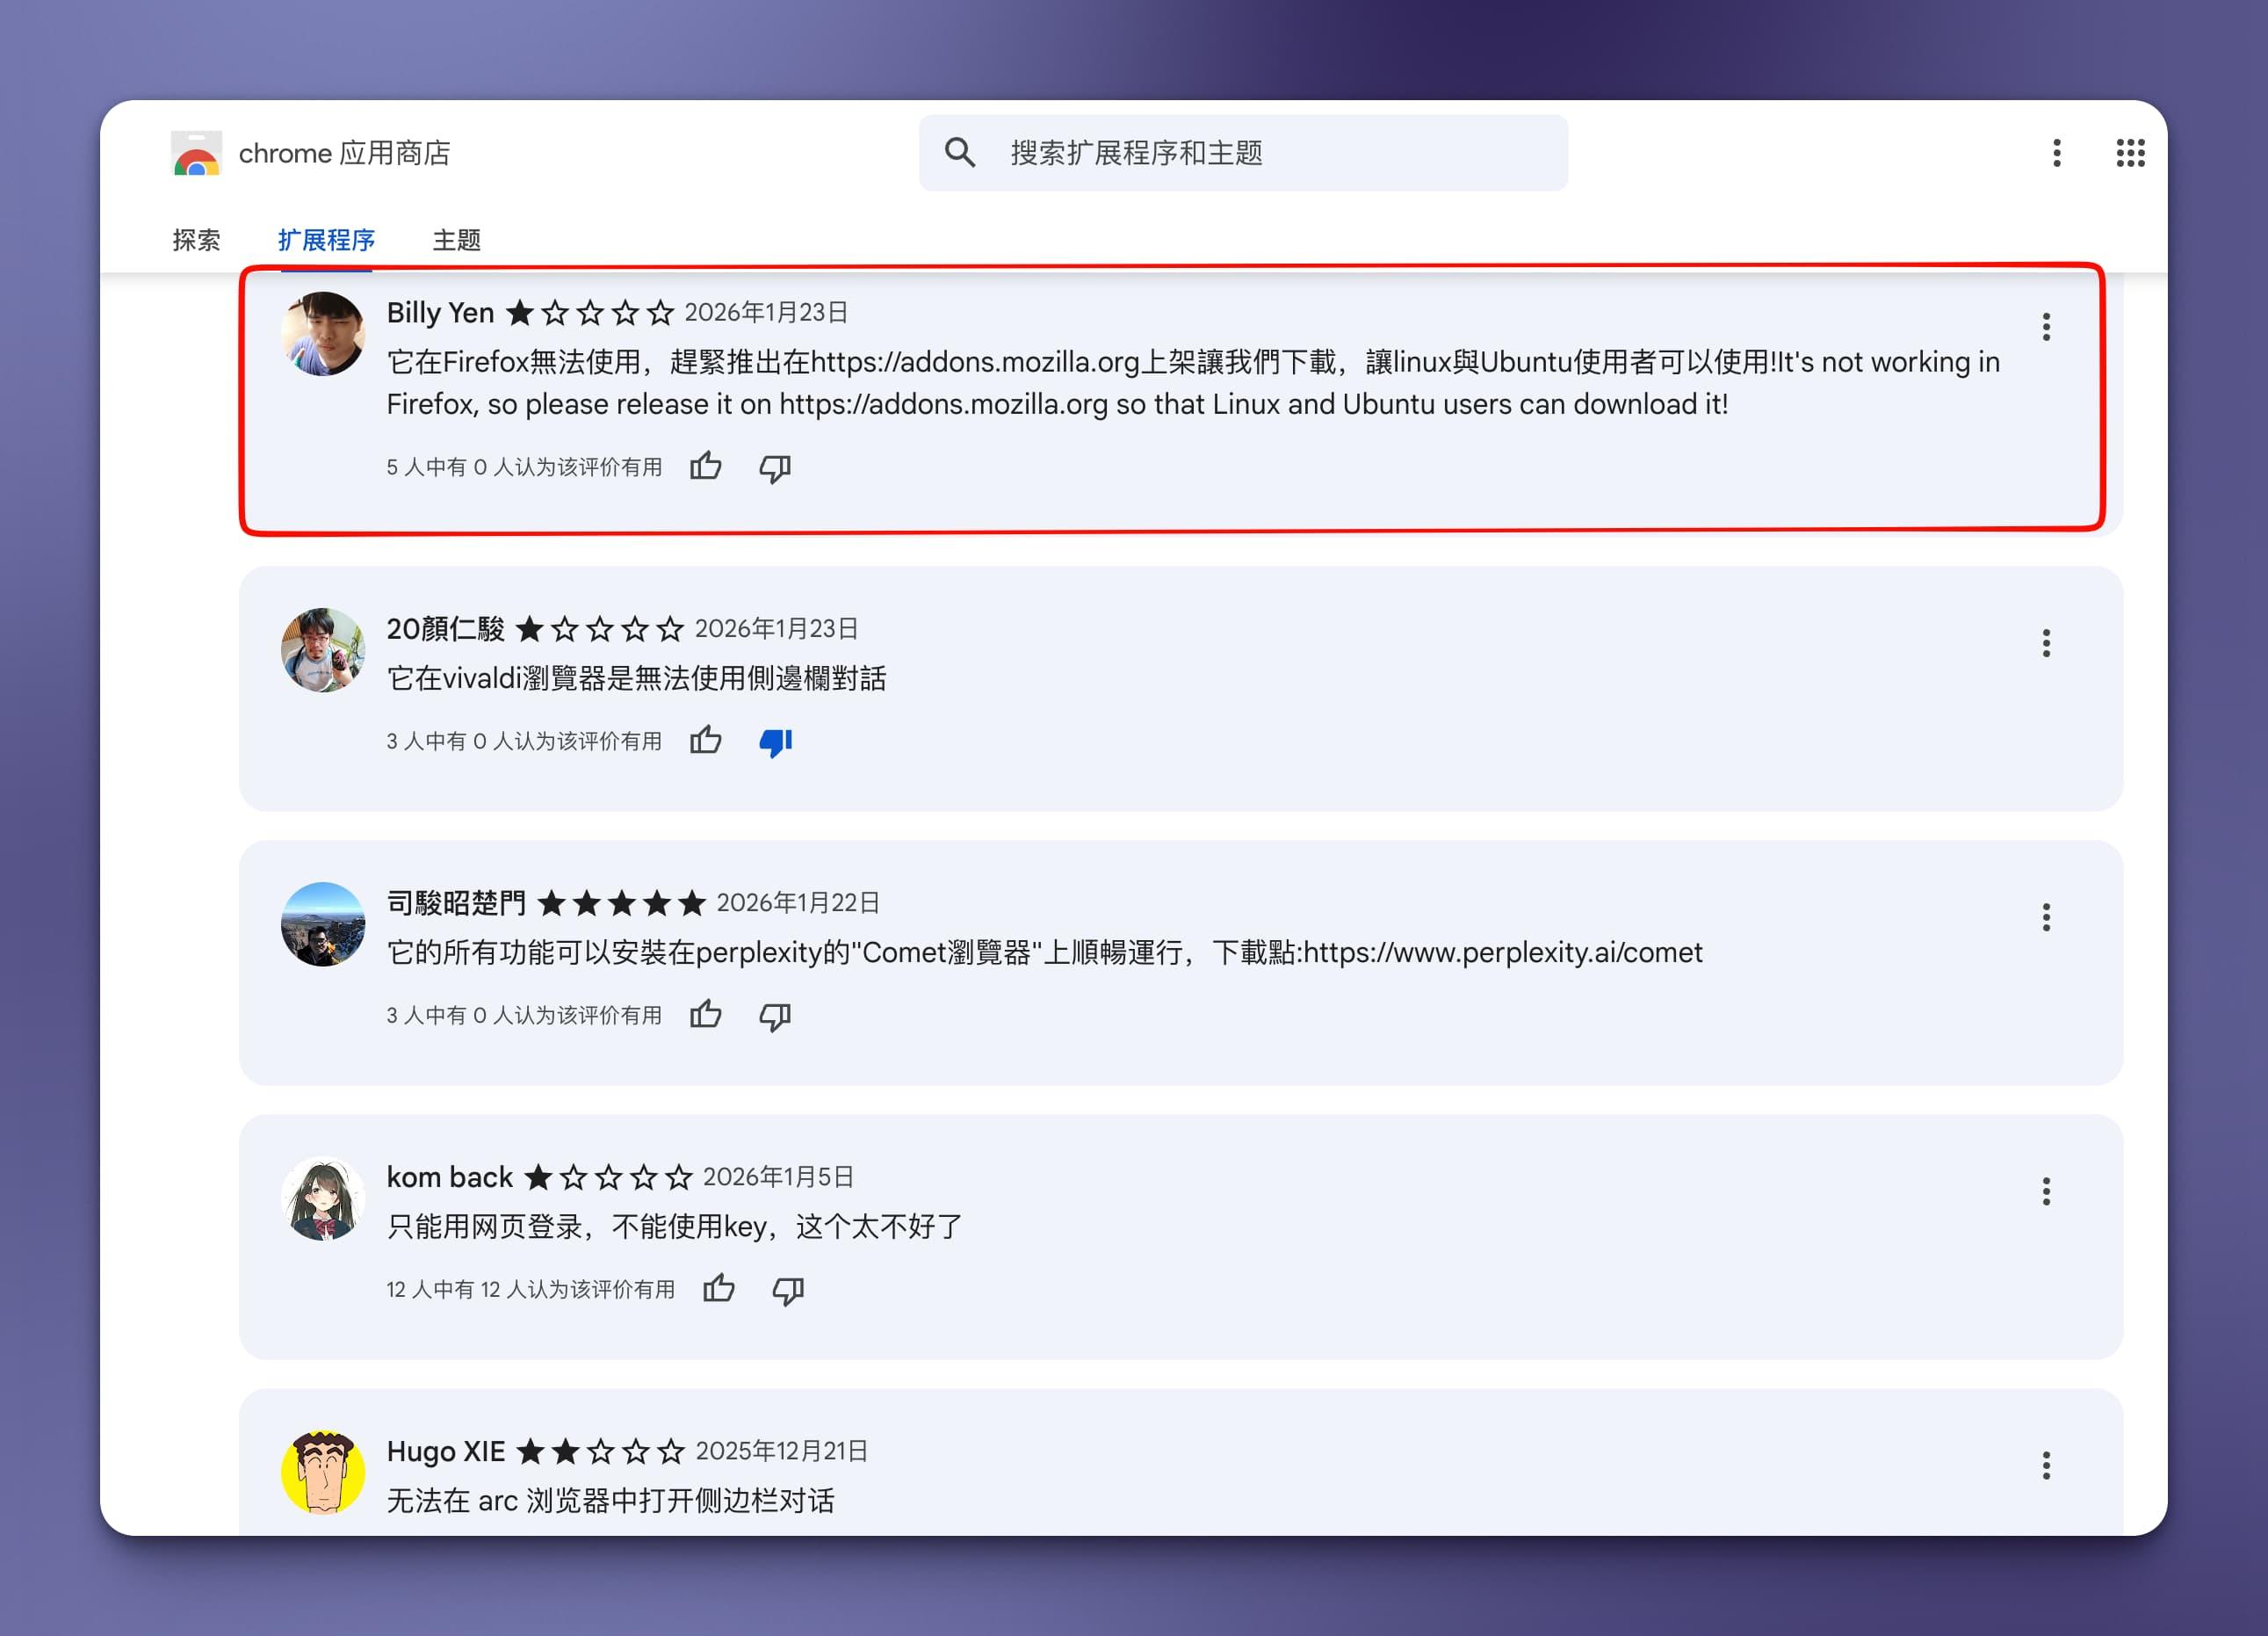Thumbs down kom back's review
The image size is (2268, 1636).
click(x=788, y=1290)
